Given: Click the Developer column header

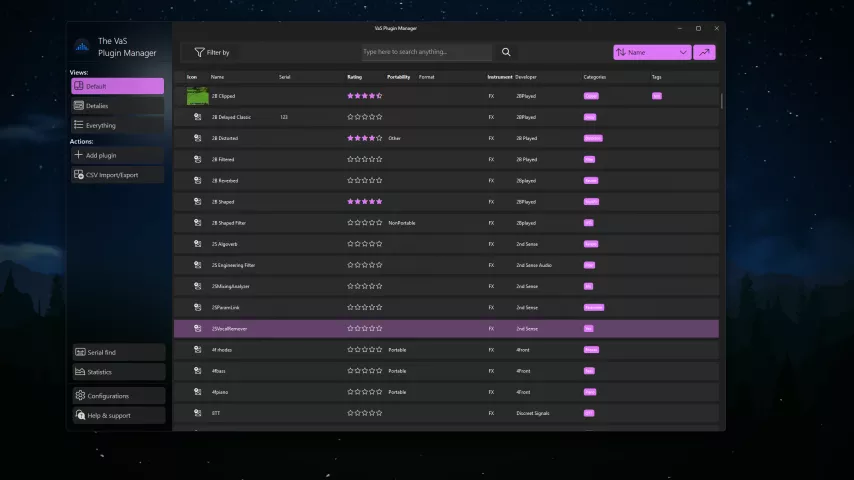Looking at the screenshot, I should (526, 77).
